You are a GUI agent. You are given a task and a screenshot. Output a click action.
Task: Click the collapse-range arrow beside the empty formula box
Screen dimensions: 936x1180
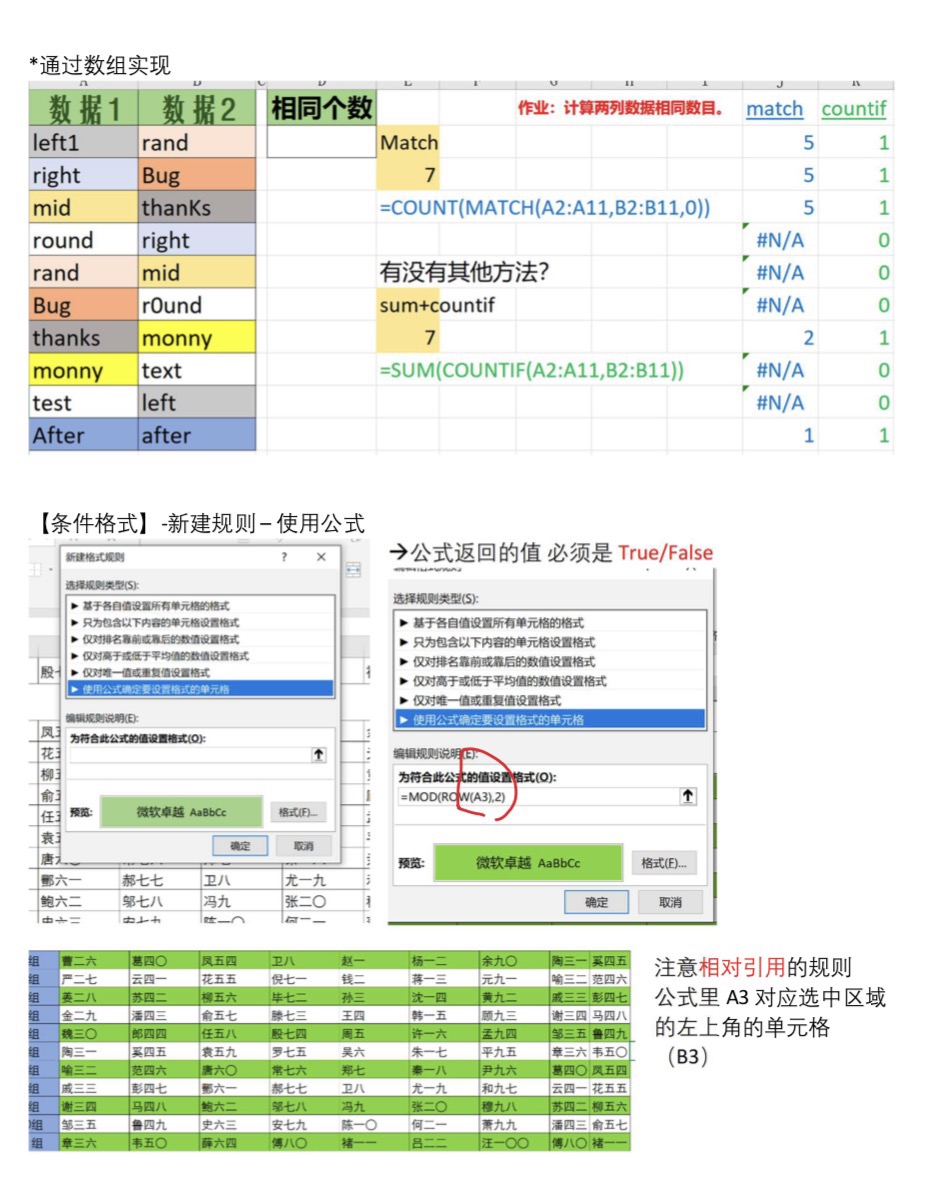pyautogui.click(x=318, y=754)
